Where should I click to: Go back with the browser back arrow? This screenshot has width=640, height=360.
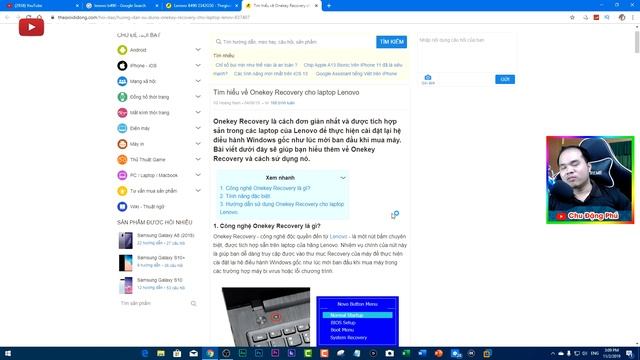pyautogui.click(x=7, y=18)
